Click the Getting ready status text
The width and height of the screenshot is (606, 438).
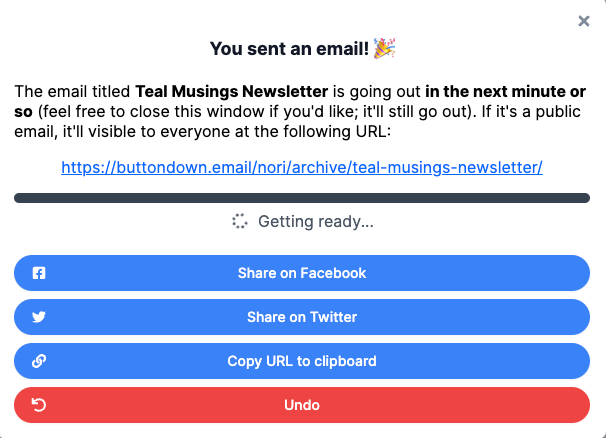(x=315, y=222)
